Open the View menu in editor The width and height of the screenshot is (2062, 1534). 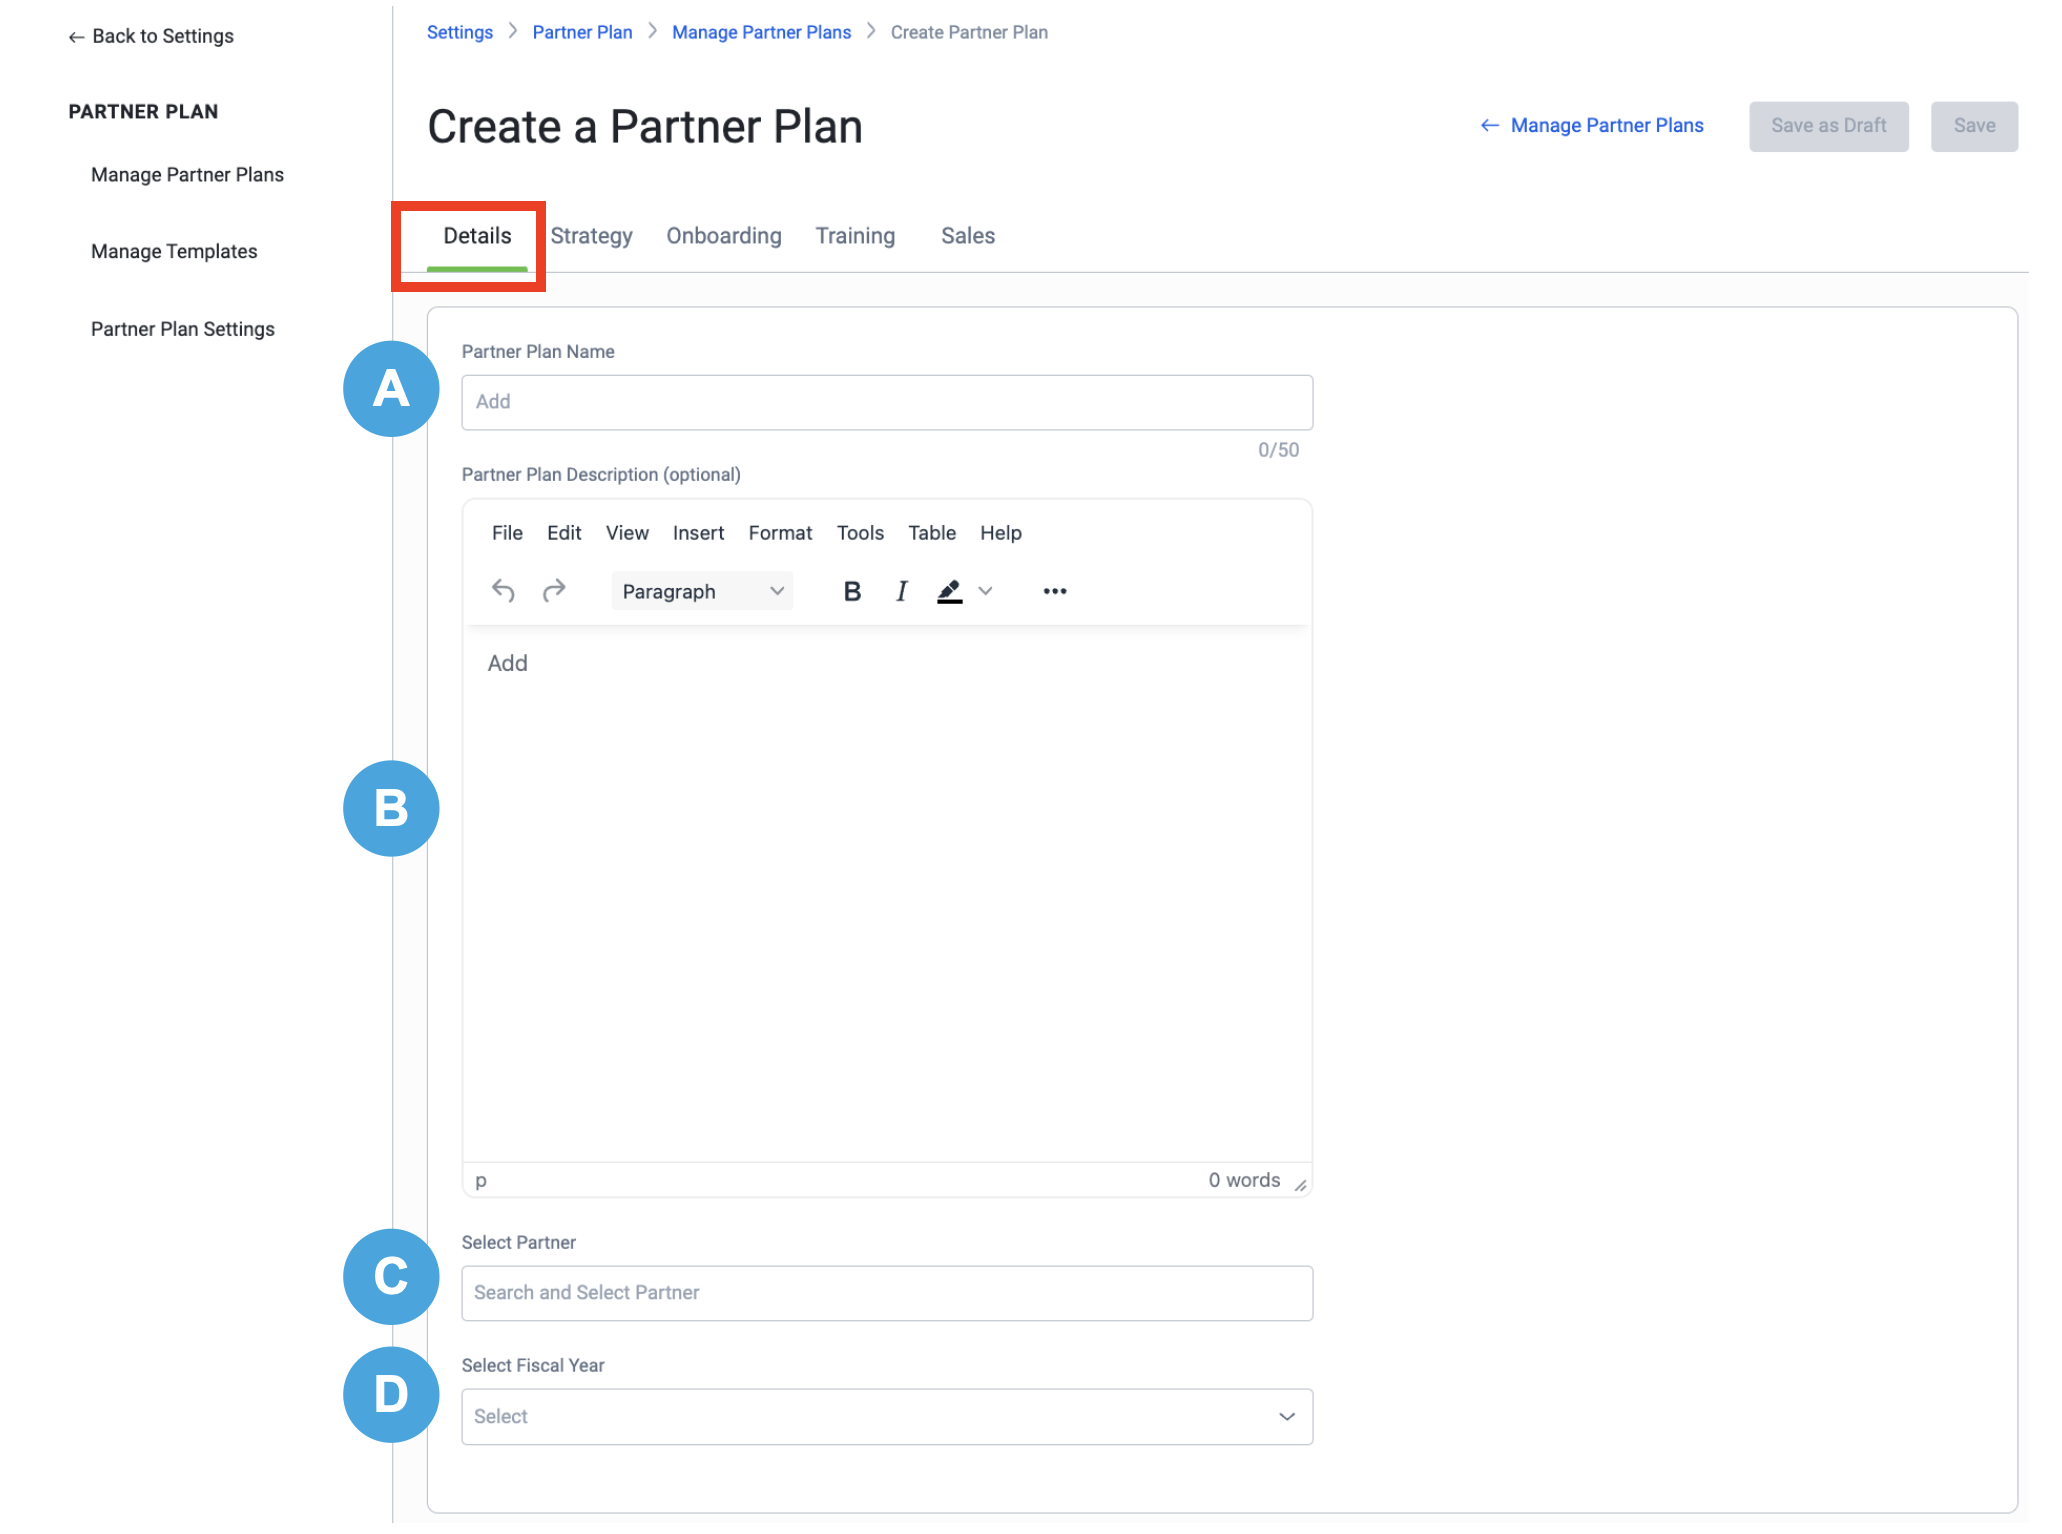point(627,534)
